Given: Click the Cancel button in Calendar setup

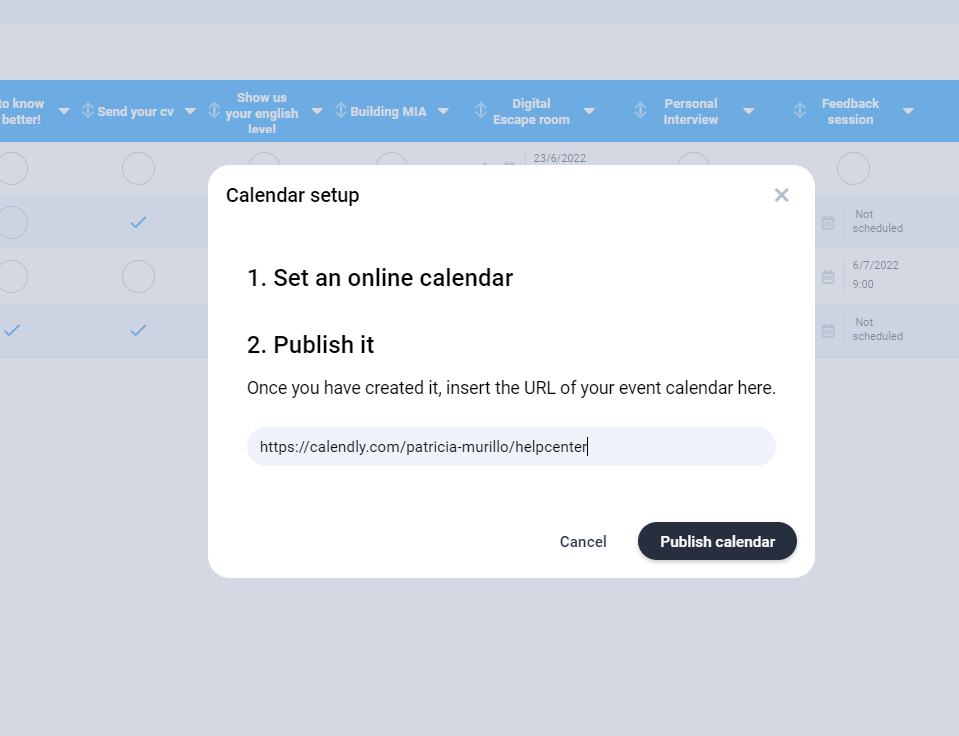Looking at the screenshot, I should coord(583,542).
